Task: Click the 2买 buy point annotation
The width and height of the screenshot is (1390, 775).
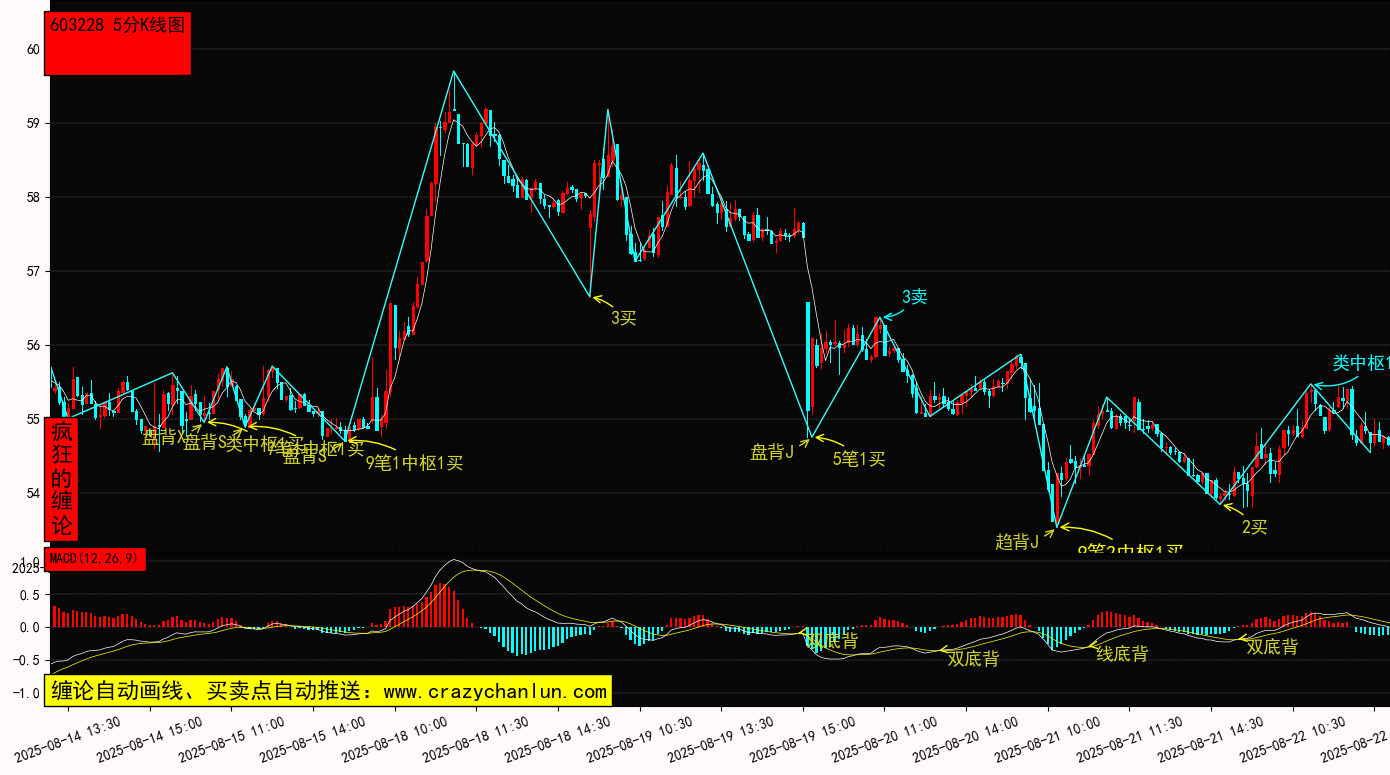Action: click(x=1255, y=527)
